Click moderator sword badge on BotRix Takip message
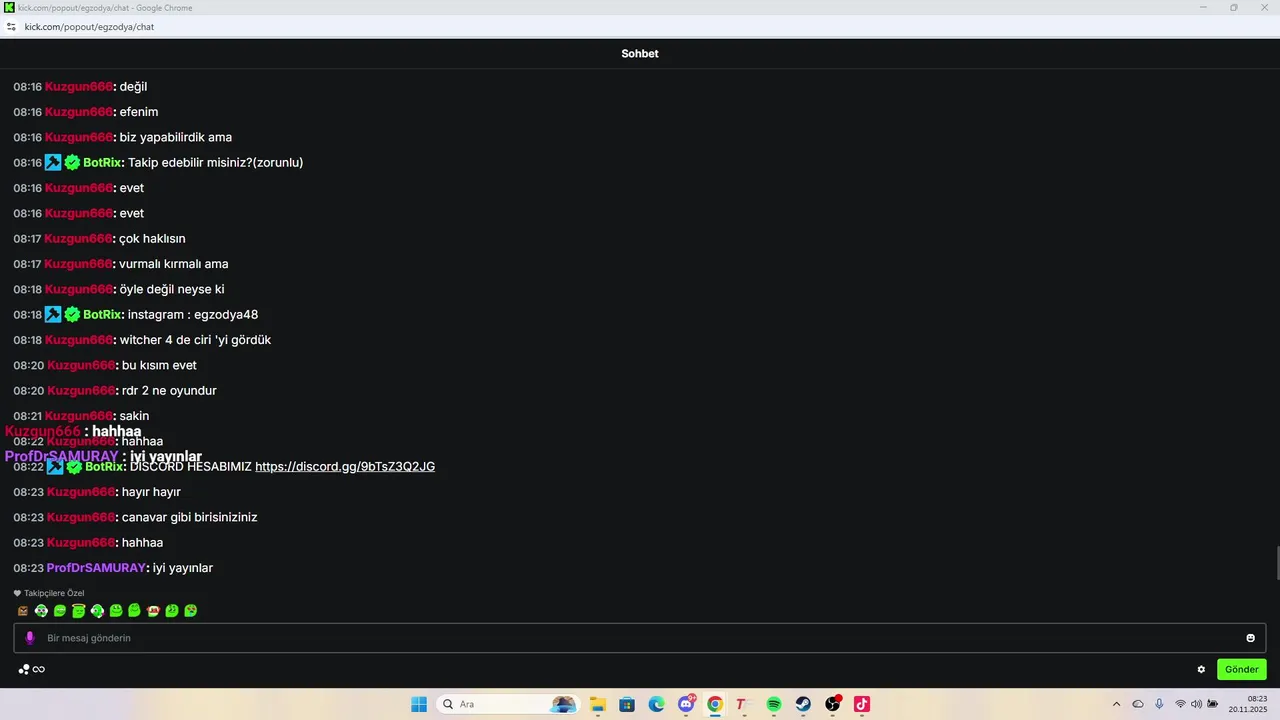 (53, 162)
